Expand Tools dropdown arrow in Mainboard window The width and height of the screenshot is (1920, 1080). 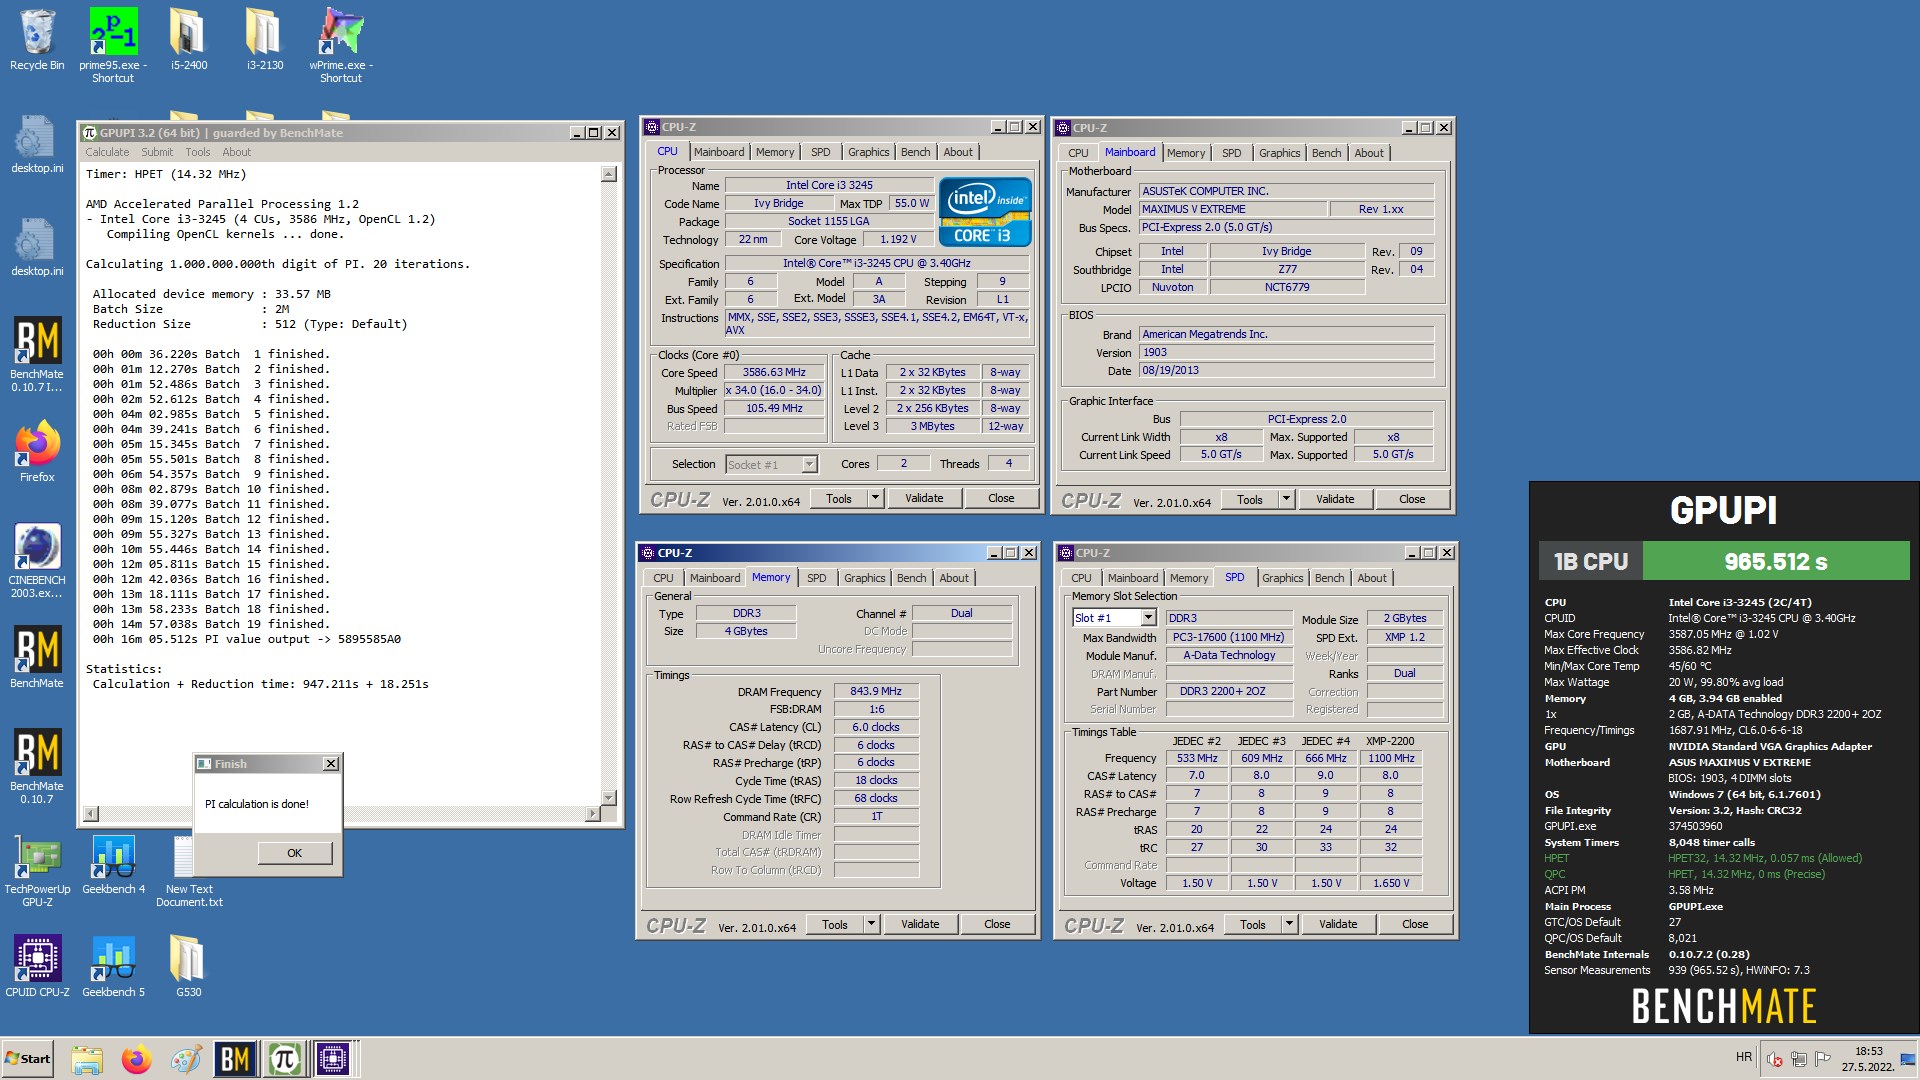[1286, 499]
